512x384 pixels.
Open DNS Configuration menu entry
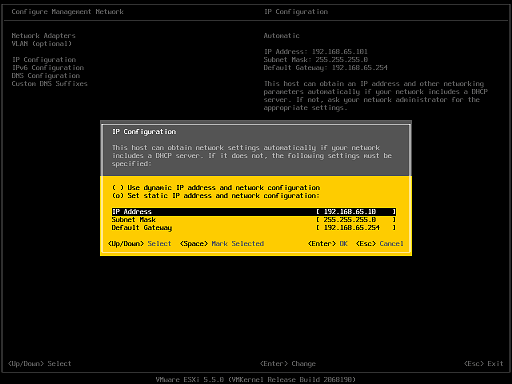pos(46,76)
